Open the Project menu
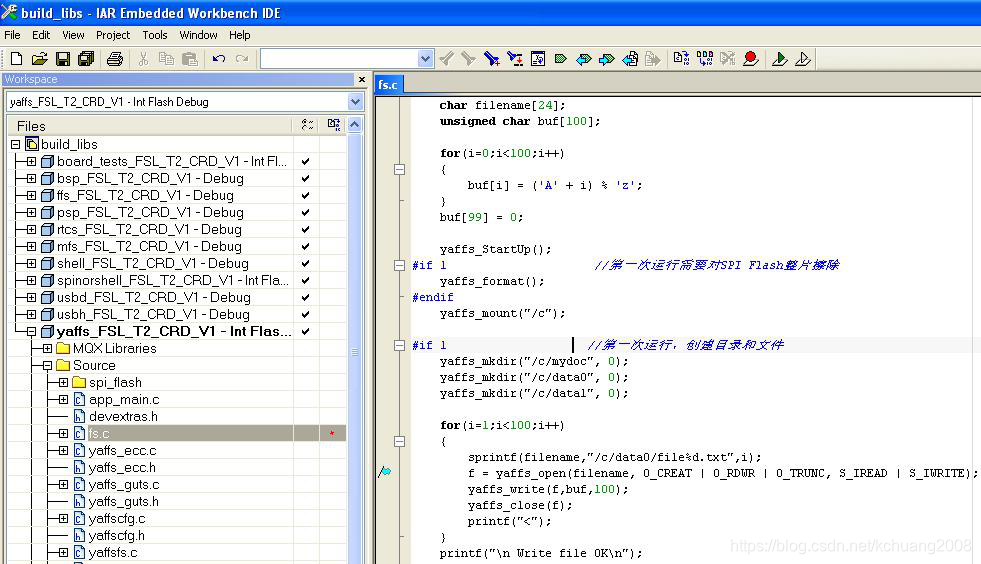981x564 pixels. click(113, 35)
